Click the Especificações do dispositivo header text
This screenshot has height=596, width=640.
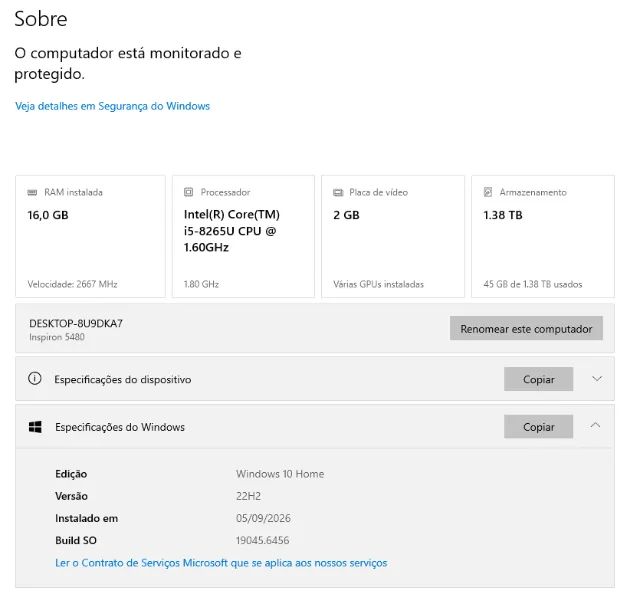pyautogui.click(x=123, y=380)
